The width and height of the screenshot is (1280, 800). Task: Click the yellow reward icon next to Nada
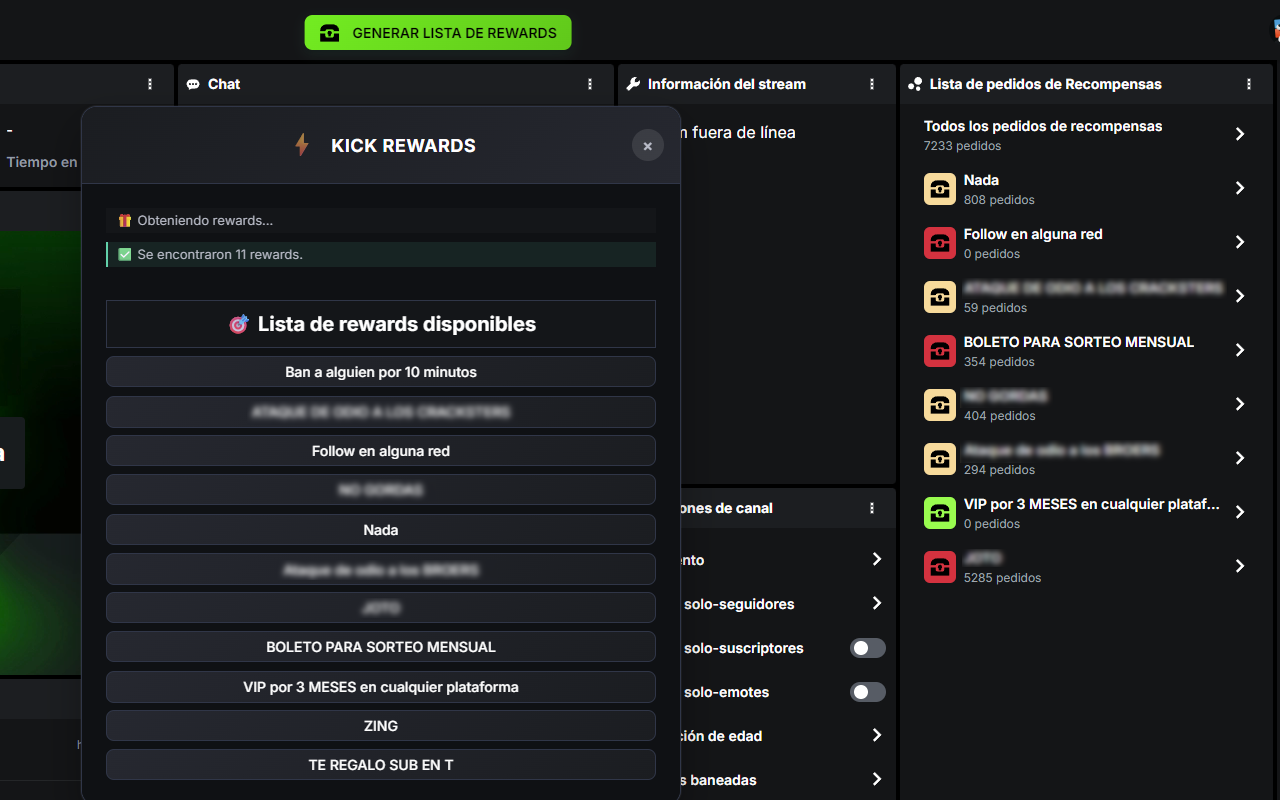(940, 188)
